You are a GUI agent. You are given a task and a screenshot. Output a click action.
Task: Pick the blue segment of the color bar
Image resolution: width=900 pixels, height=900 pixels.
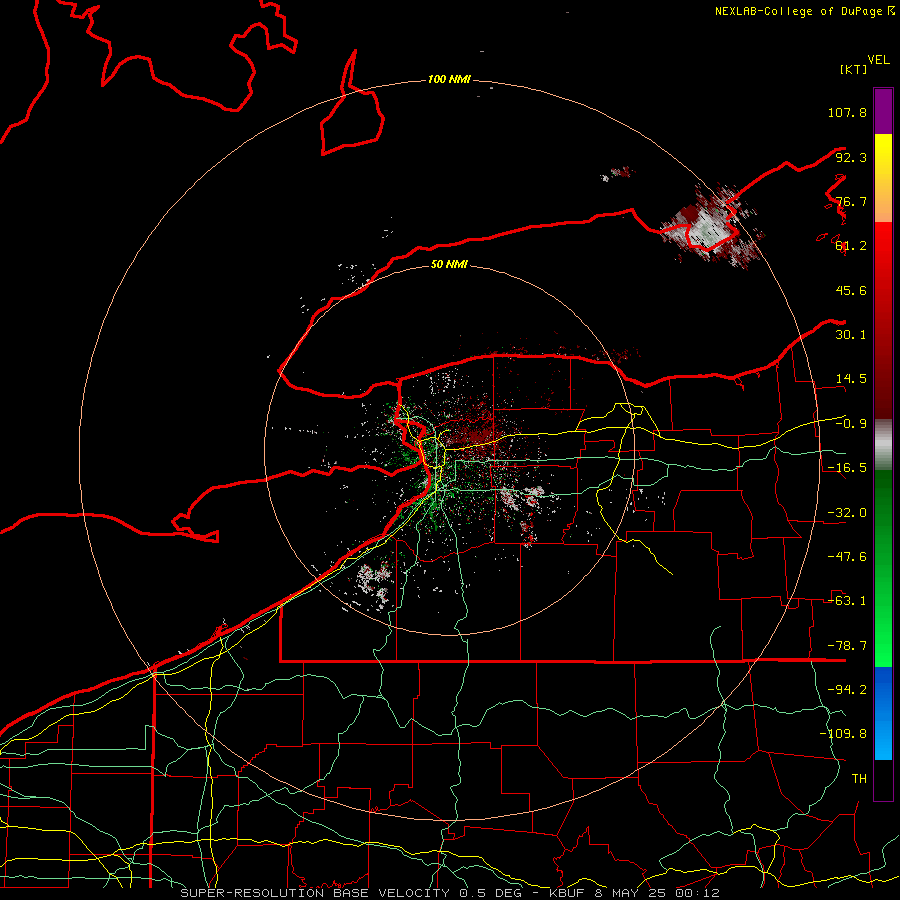[x=883, y=713]
